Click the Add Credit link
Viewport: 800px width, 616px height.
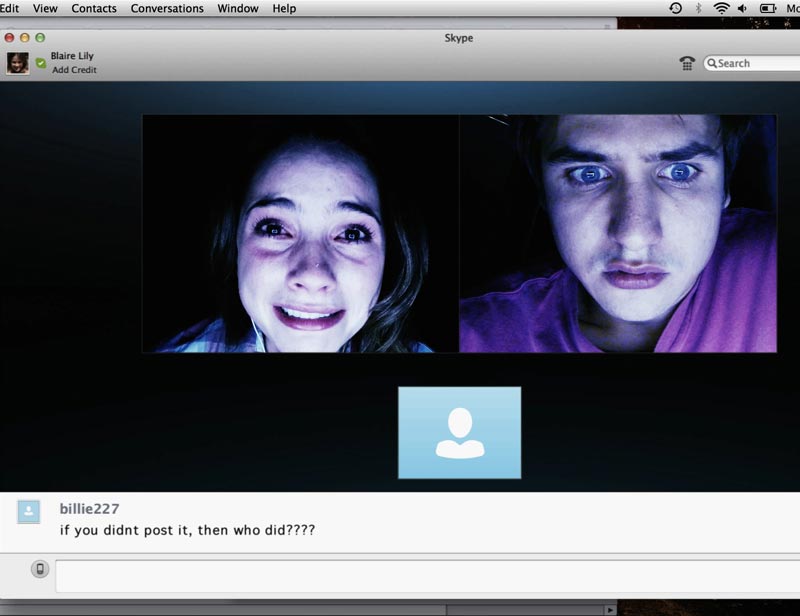74,70
